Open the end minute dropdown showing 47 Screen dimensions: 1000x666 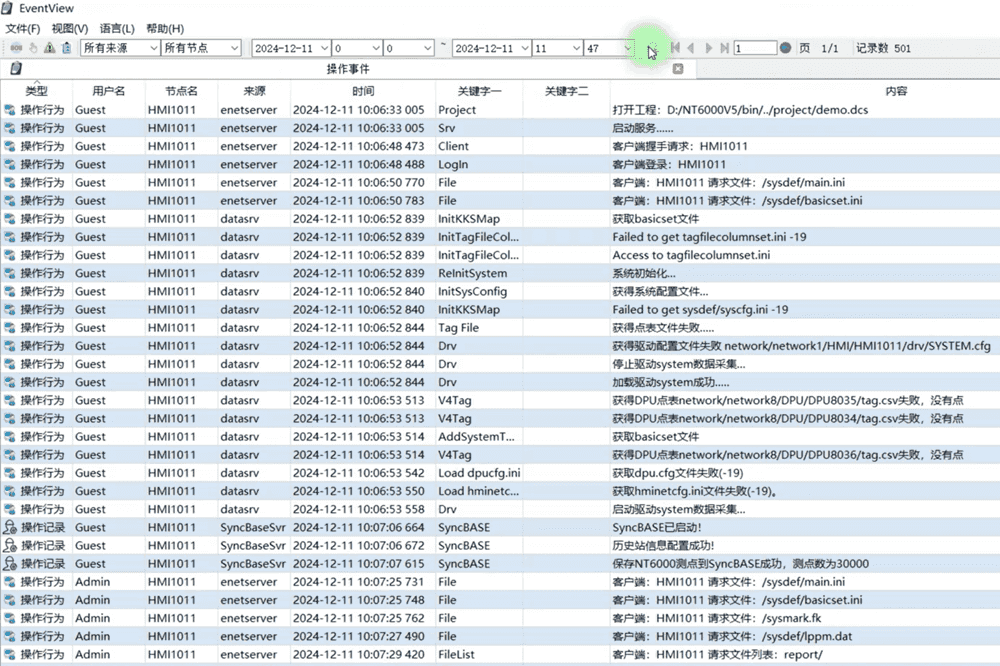point(628,48)
